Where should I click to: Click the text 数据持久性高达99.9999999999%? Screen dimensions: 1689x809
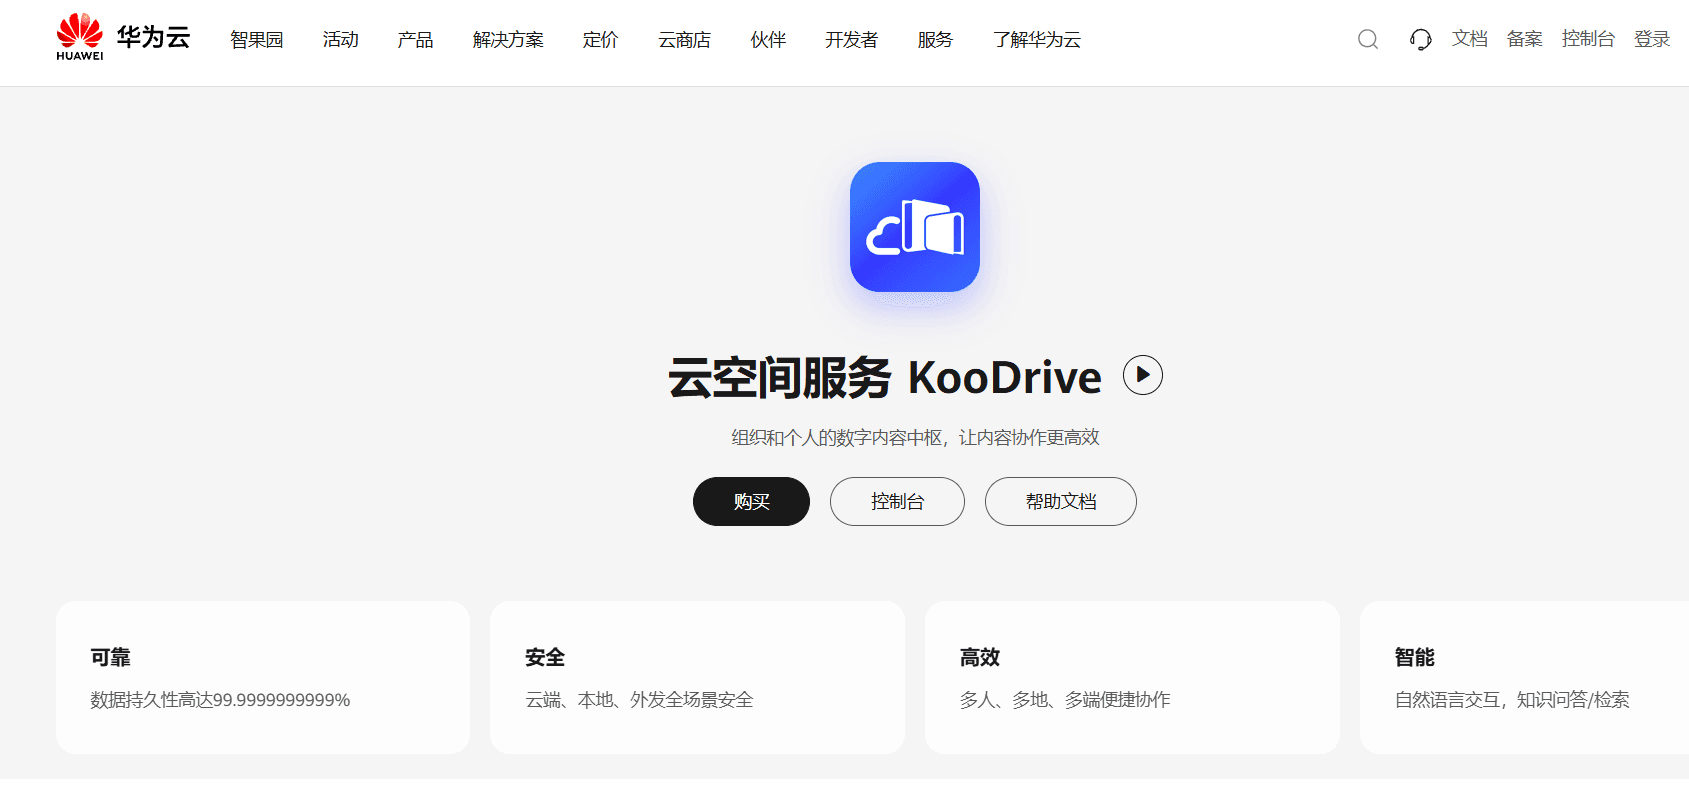(x=220, y=700)
